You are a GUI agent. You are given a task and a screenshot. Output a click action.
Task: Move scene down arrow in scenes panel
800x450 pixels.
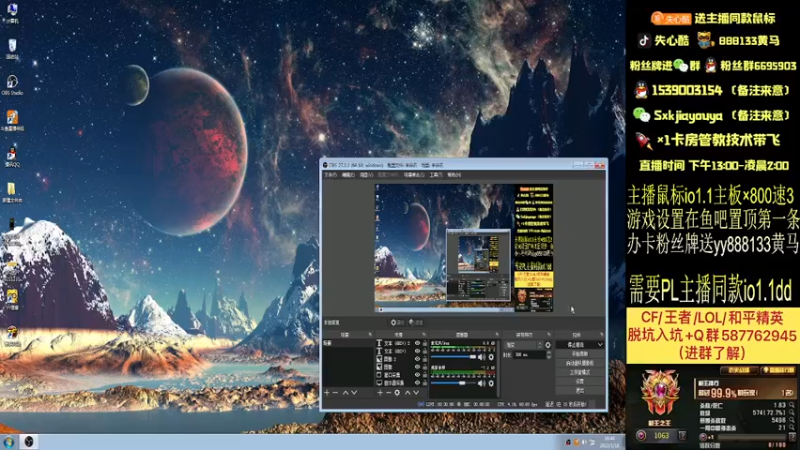[354, 392]
